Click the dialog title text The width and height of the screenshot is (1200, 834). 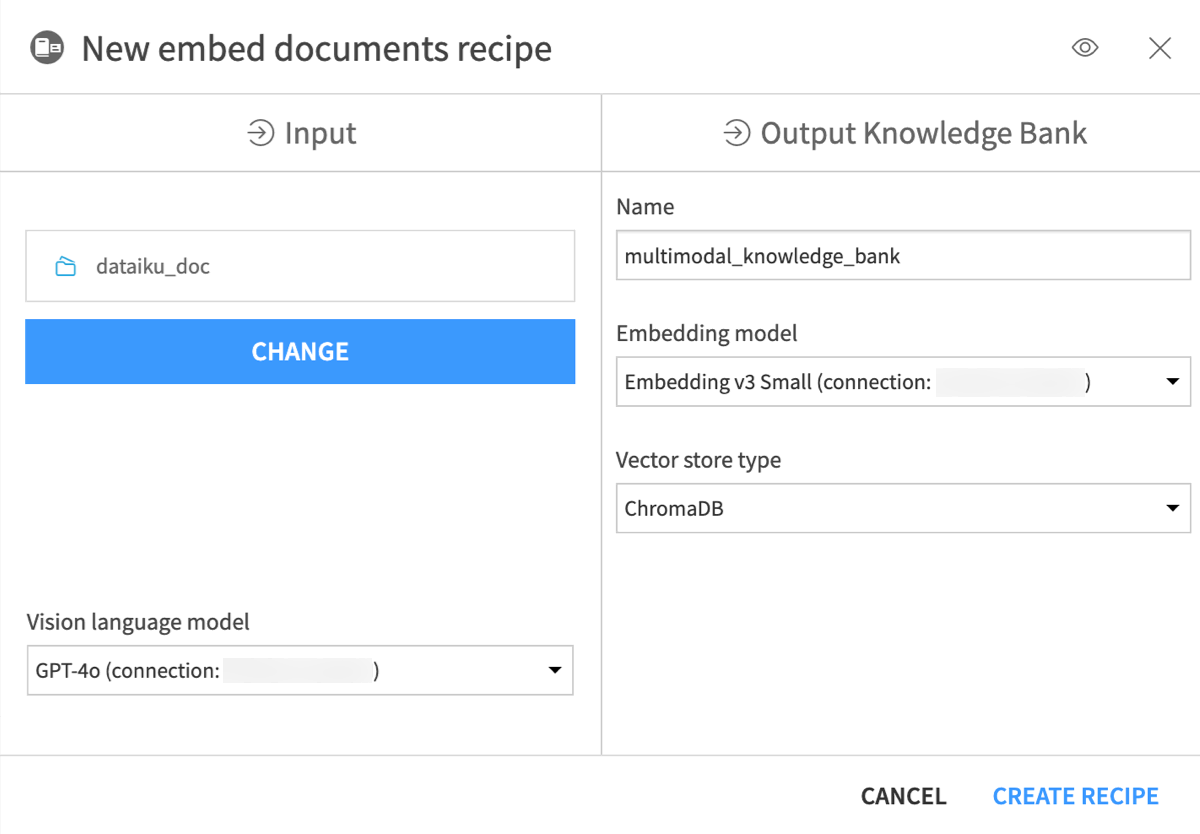point(316,48)
